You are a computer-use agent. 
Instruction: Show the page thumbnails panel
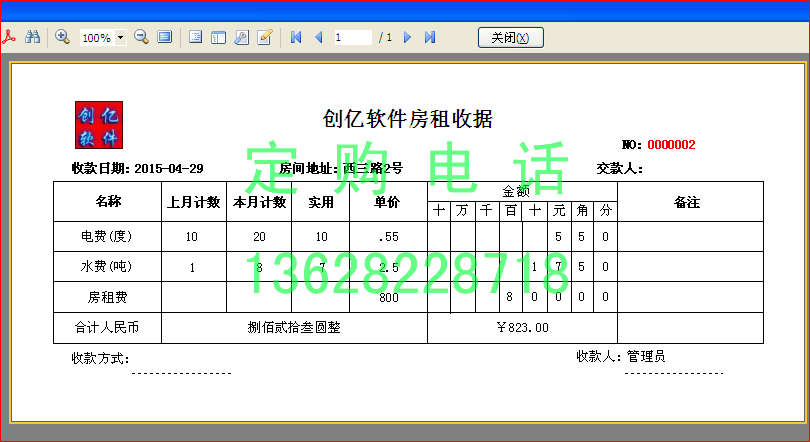(x=218, y=37)
